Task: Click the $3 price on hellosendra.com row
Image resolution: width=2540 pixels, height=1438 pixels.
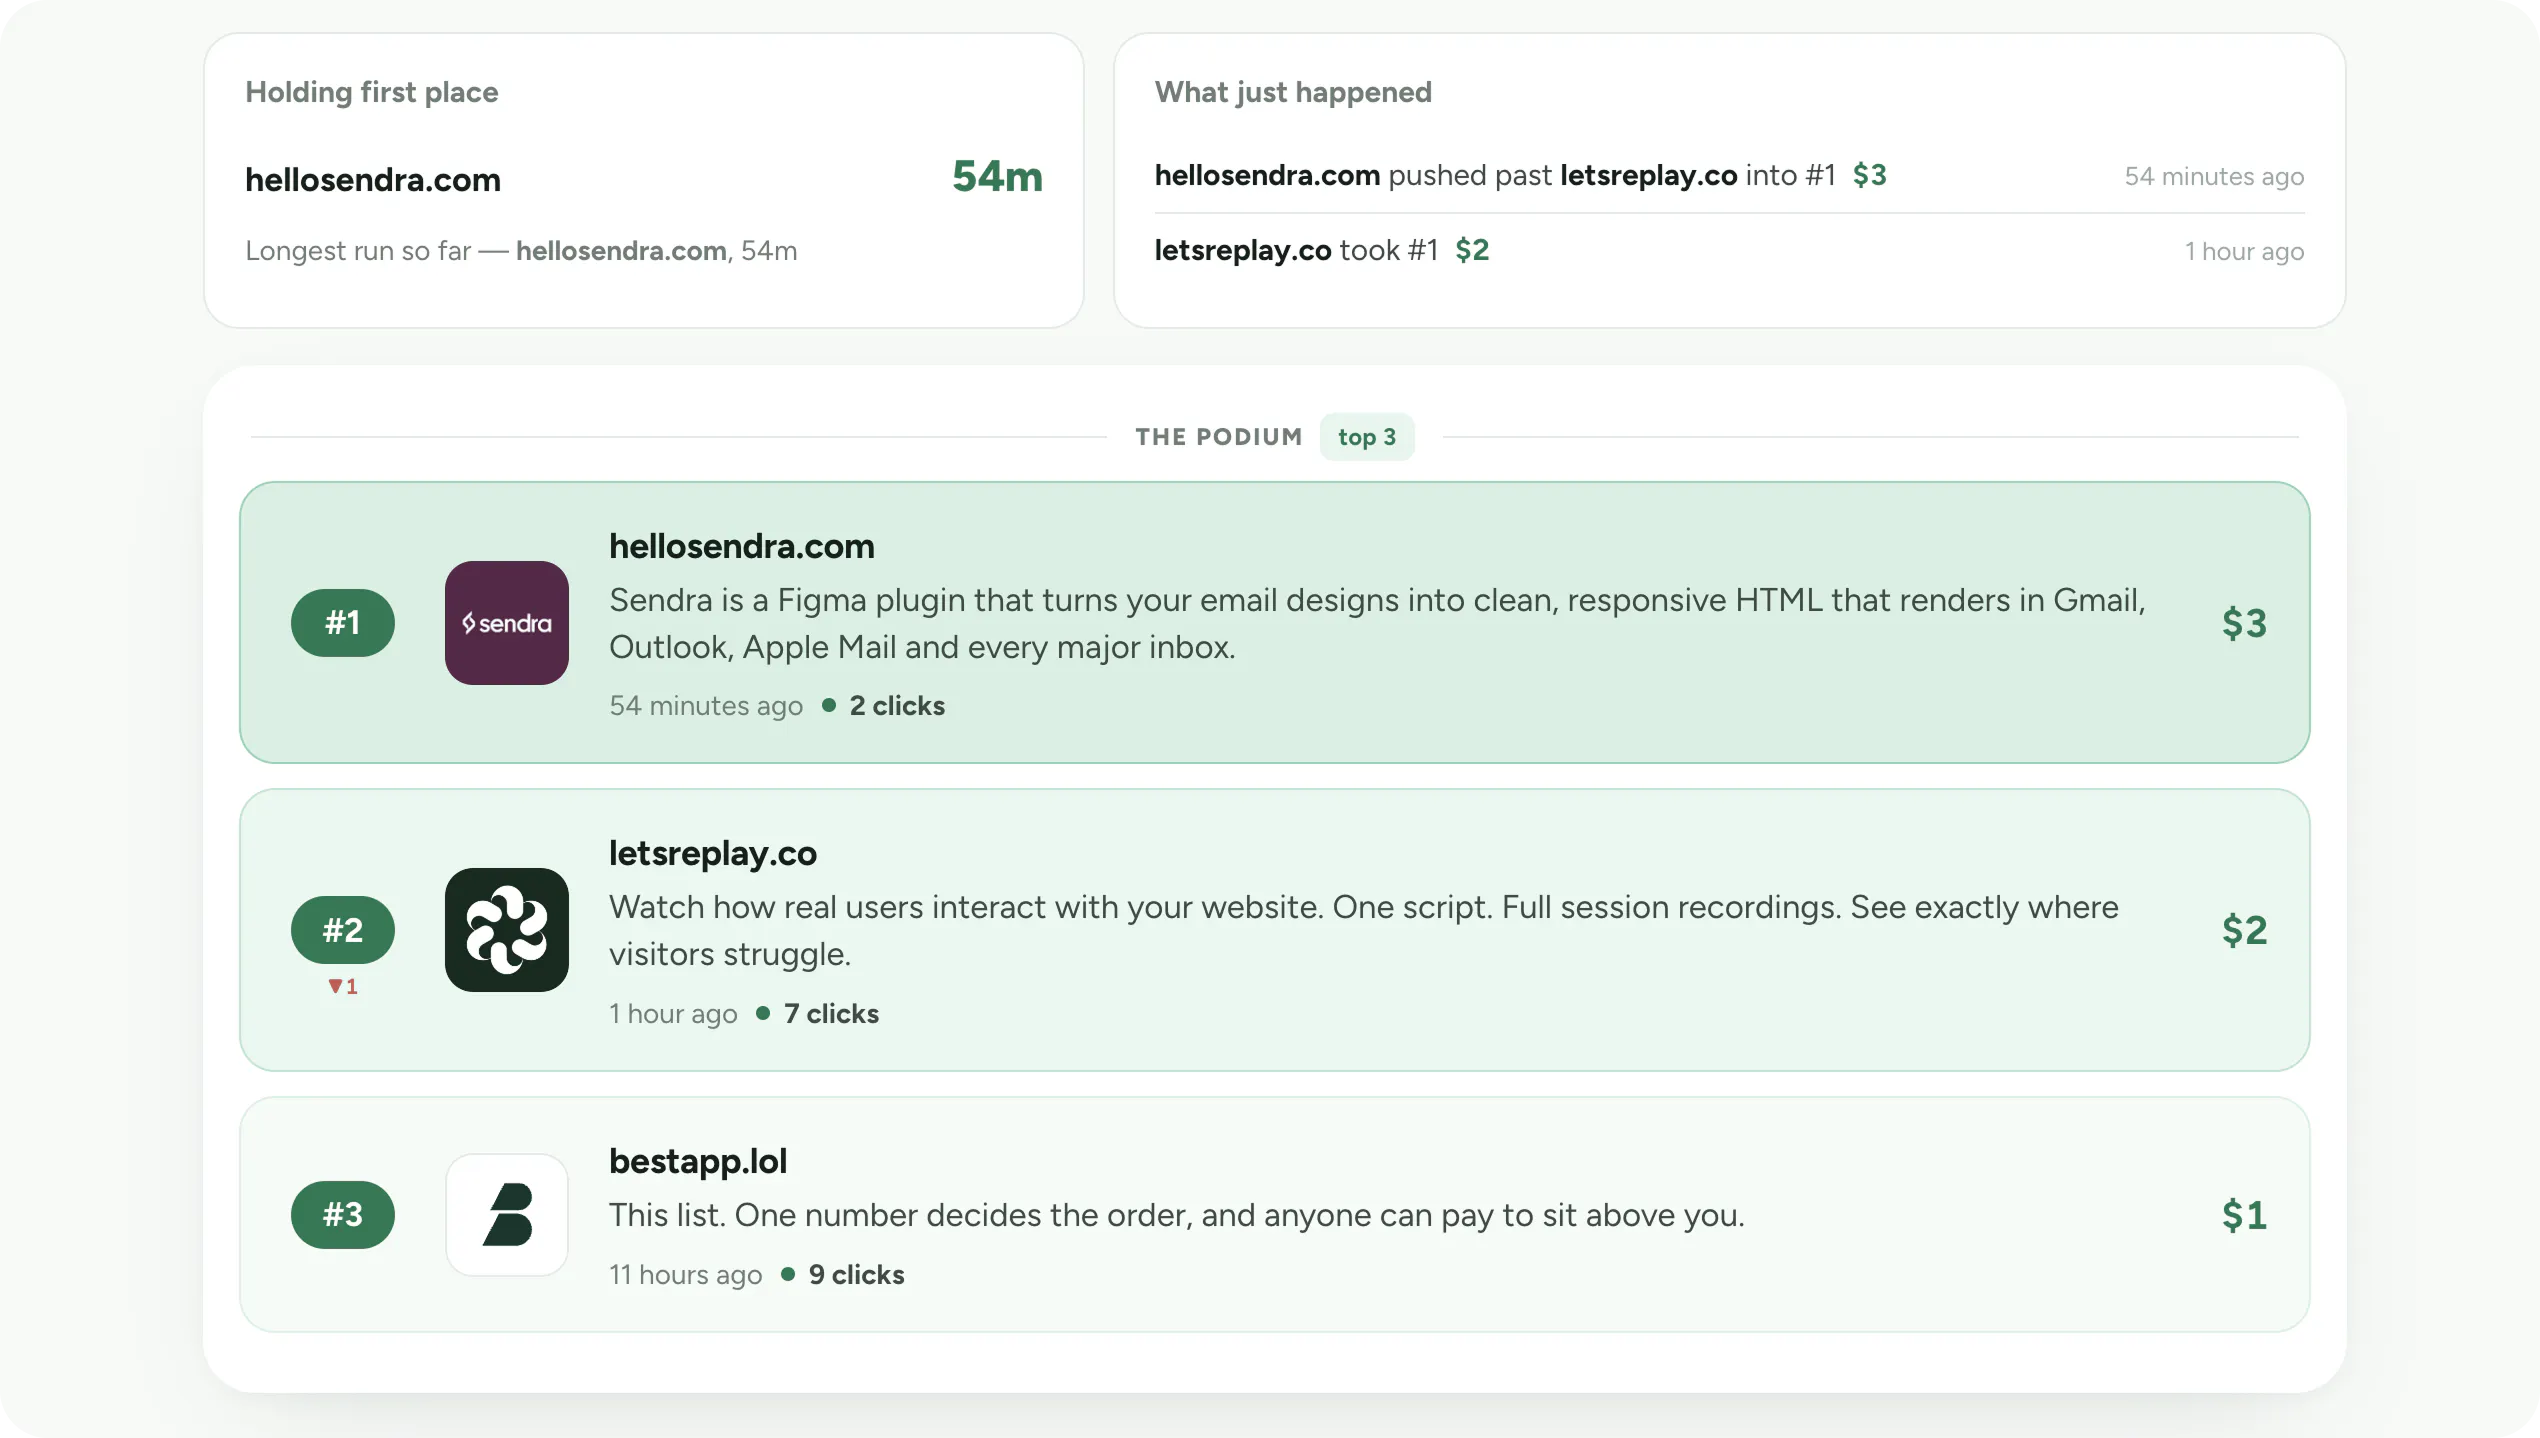Action: [2244, 623]
